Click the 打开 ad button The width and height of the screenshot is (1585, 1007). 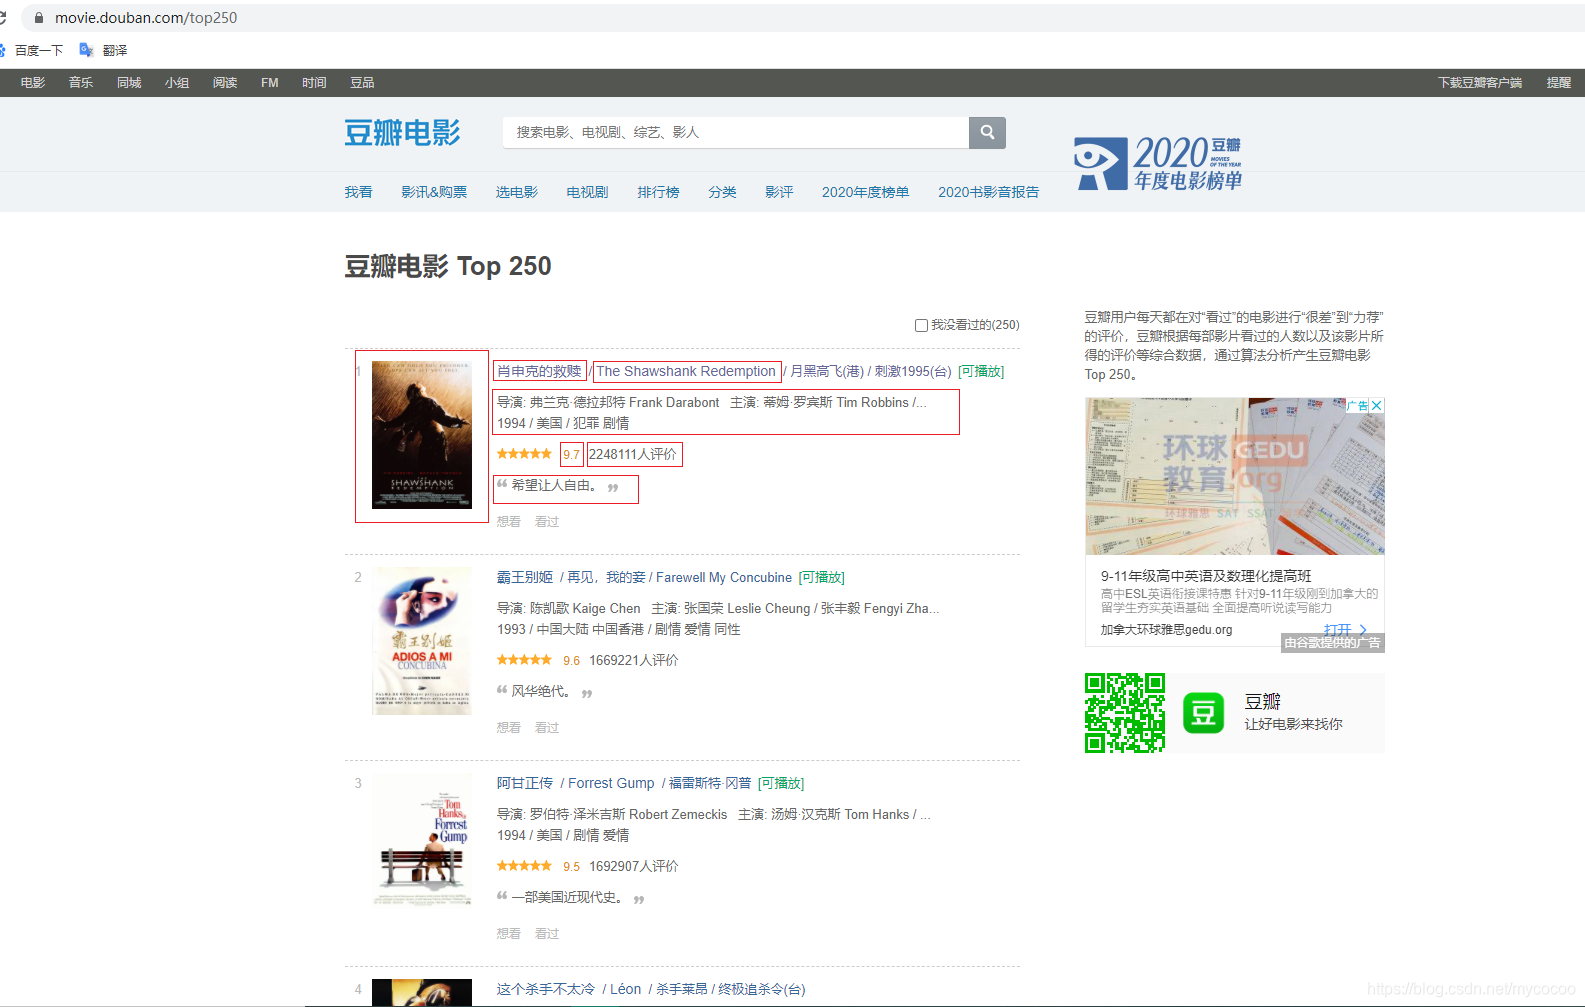[x=1345, y=629]
